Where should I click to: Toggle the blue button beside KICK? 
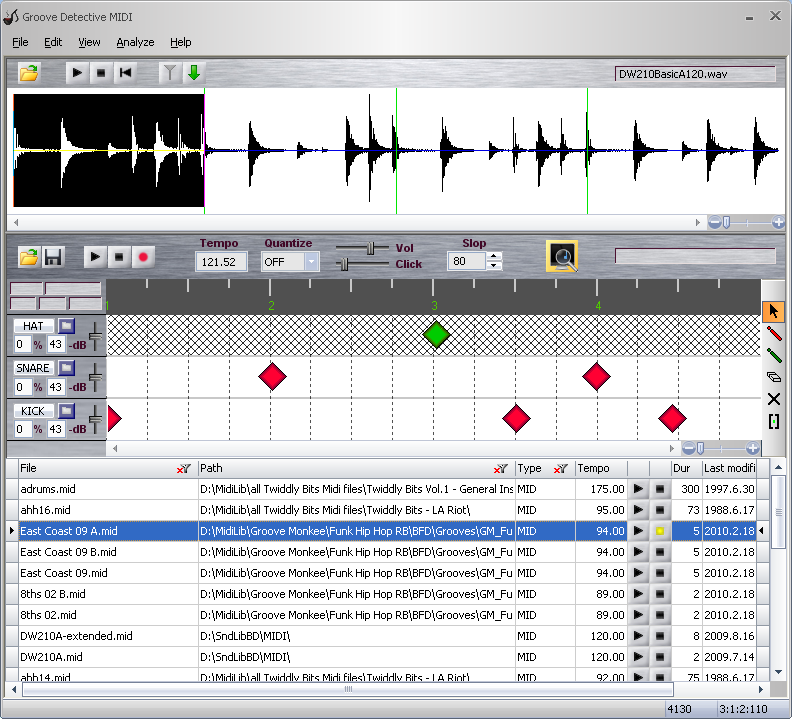[66, 411]
